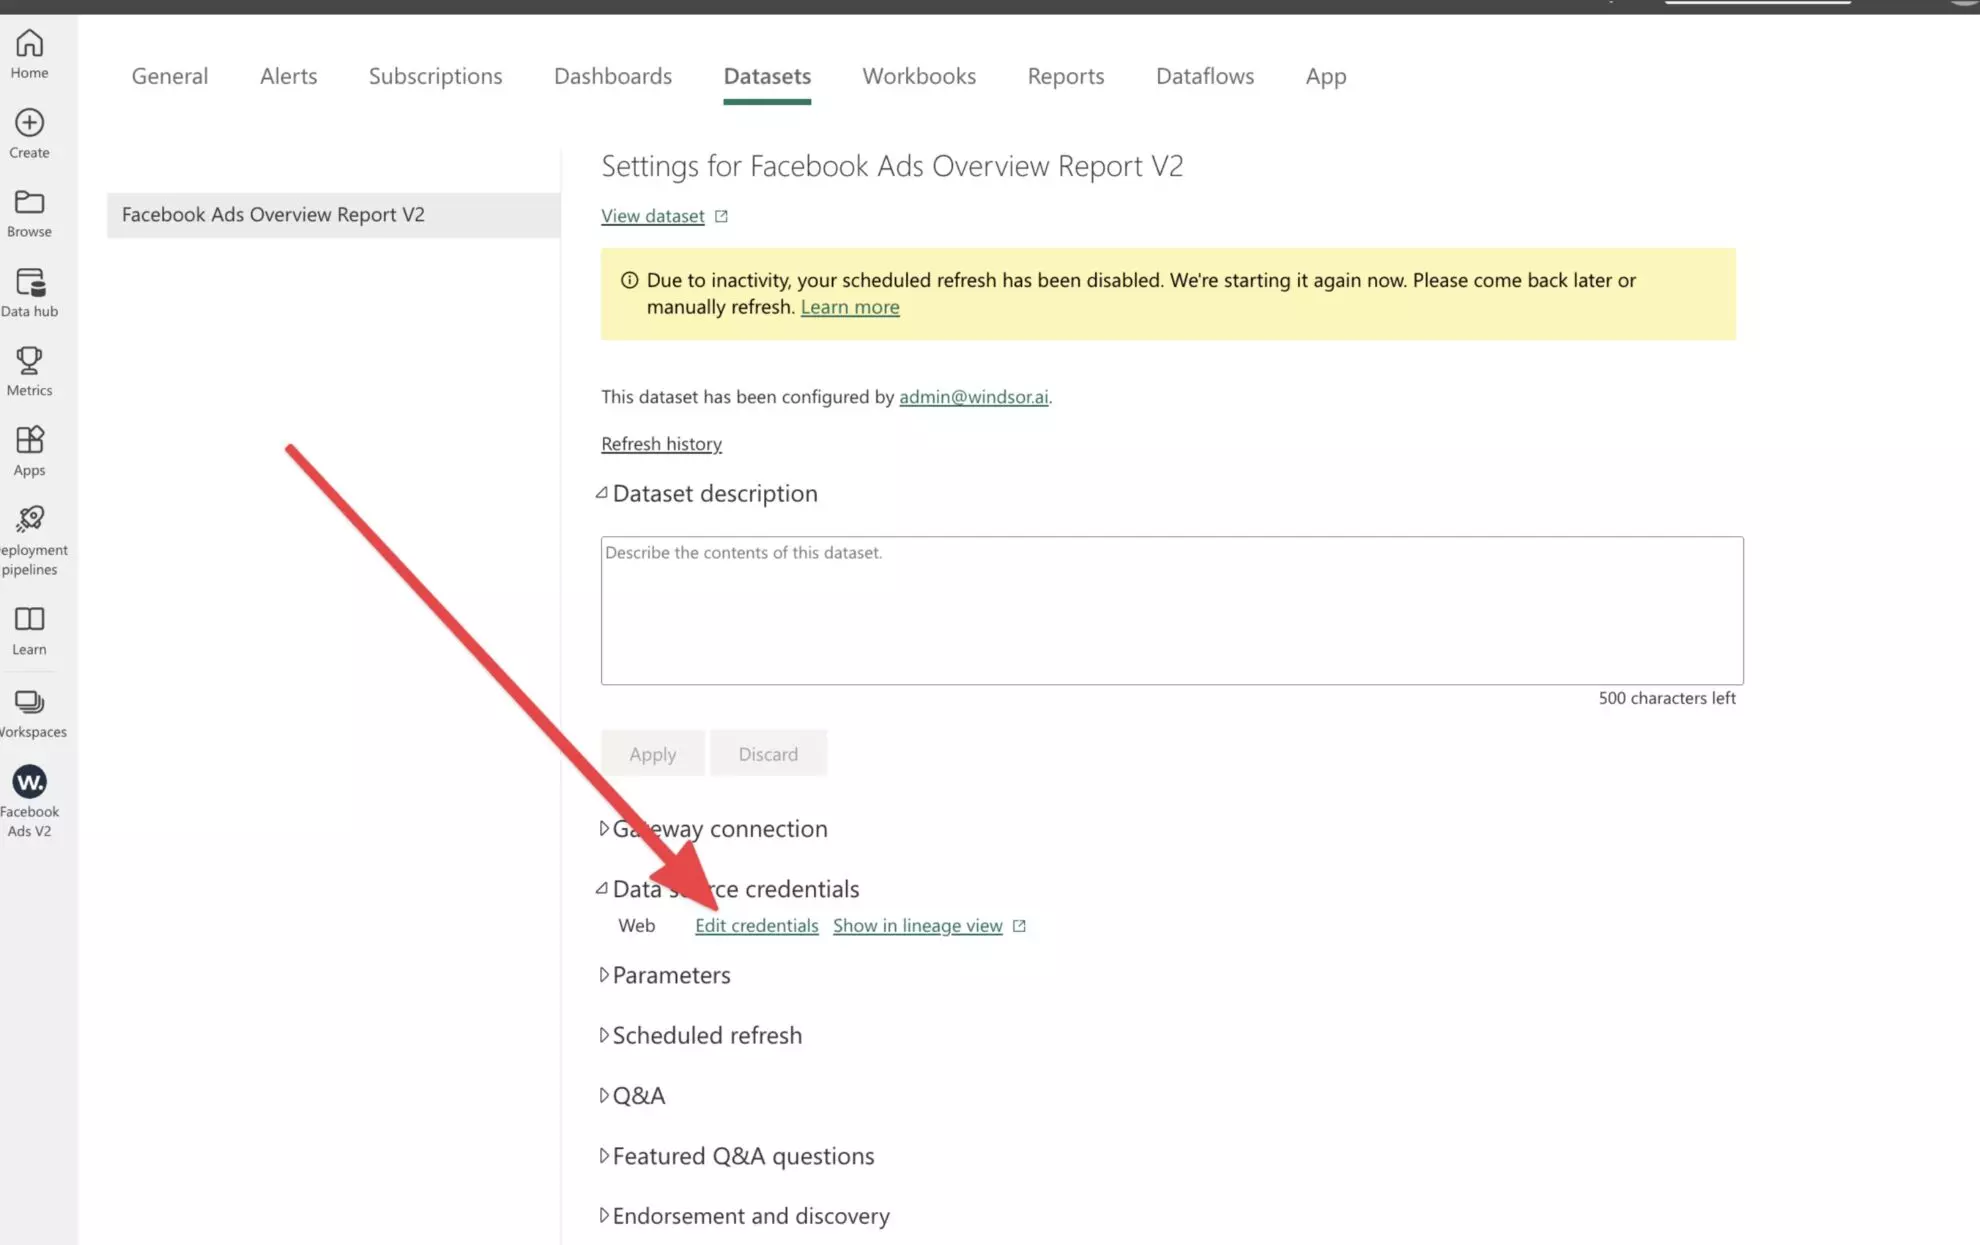Click Edit credentials link

(757, 926)
